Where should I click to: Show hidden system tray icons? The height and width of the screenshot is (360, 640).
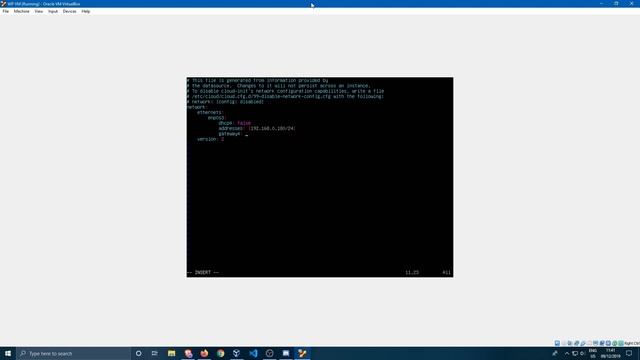point(567,353)
